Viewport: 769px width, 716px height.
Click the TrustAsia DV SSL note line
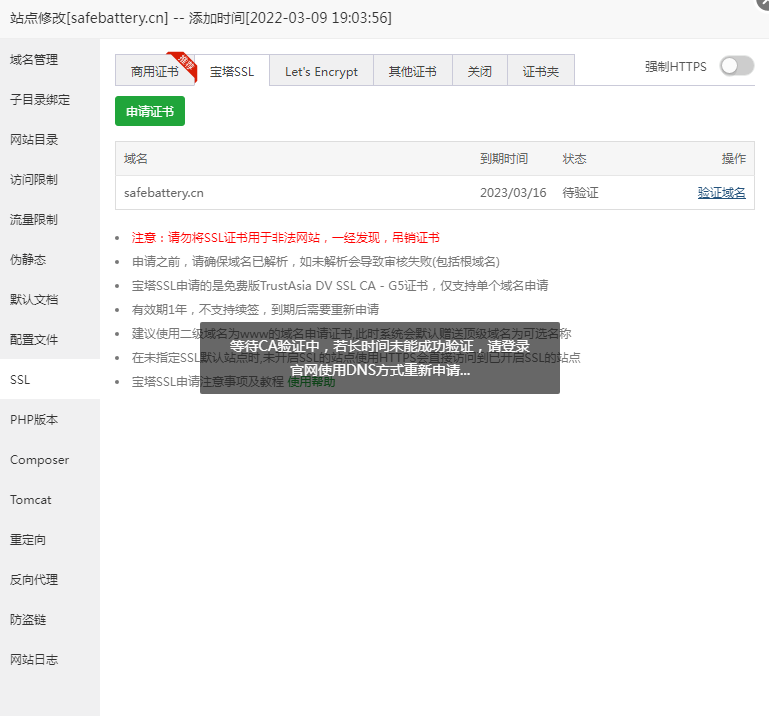coord(340,285)
